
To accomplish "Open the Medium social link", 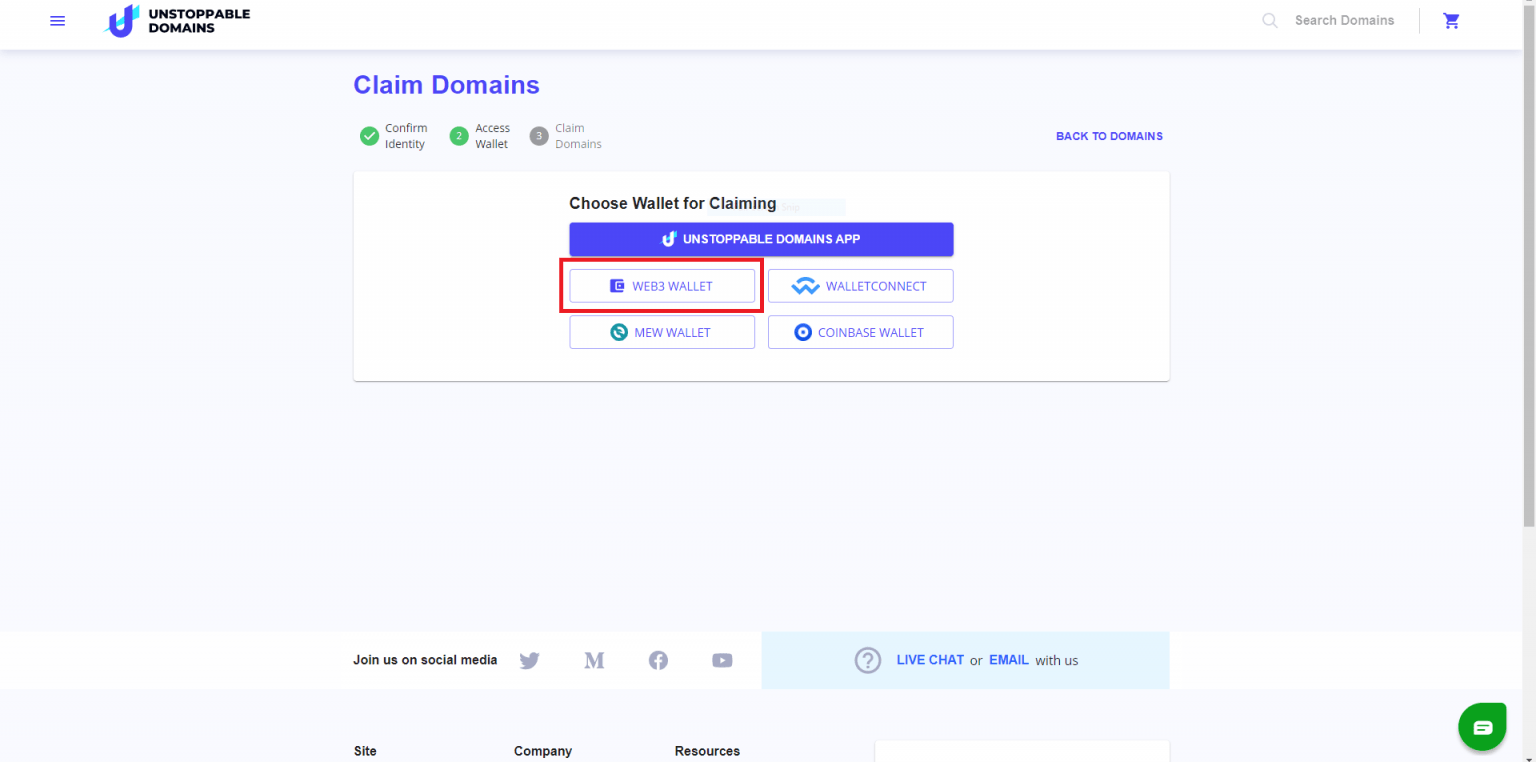I will coord(594,660).
